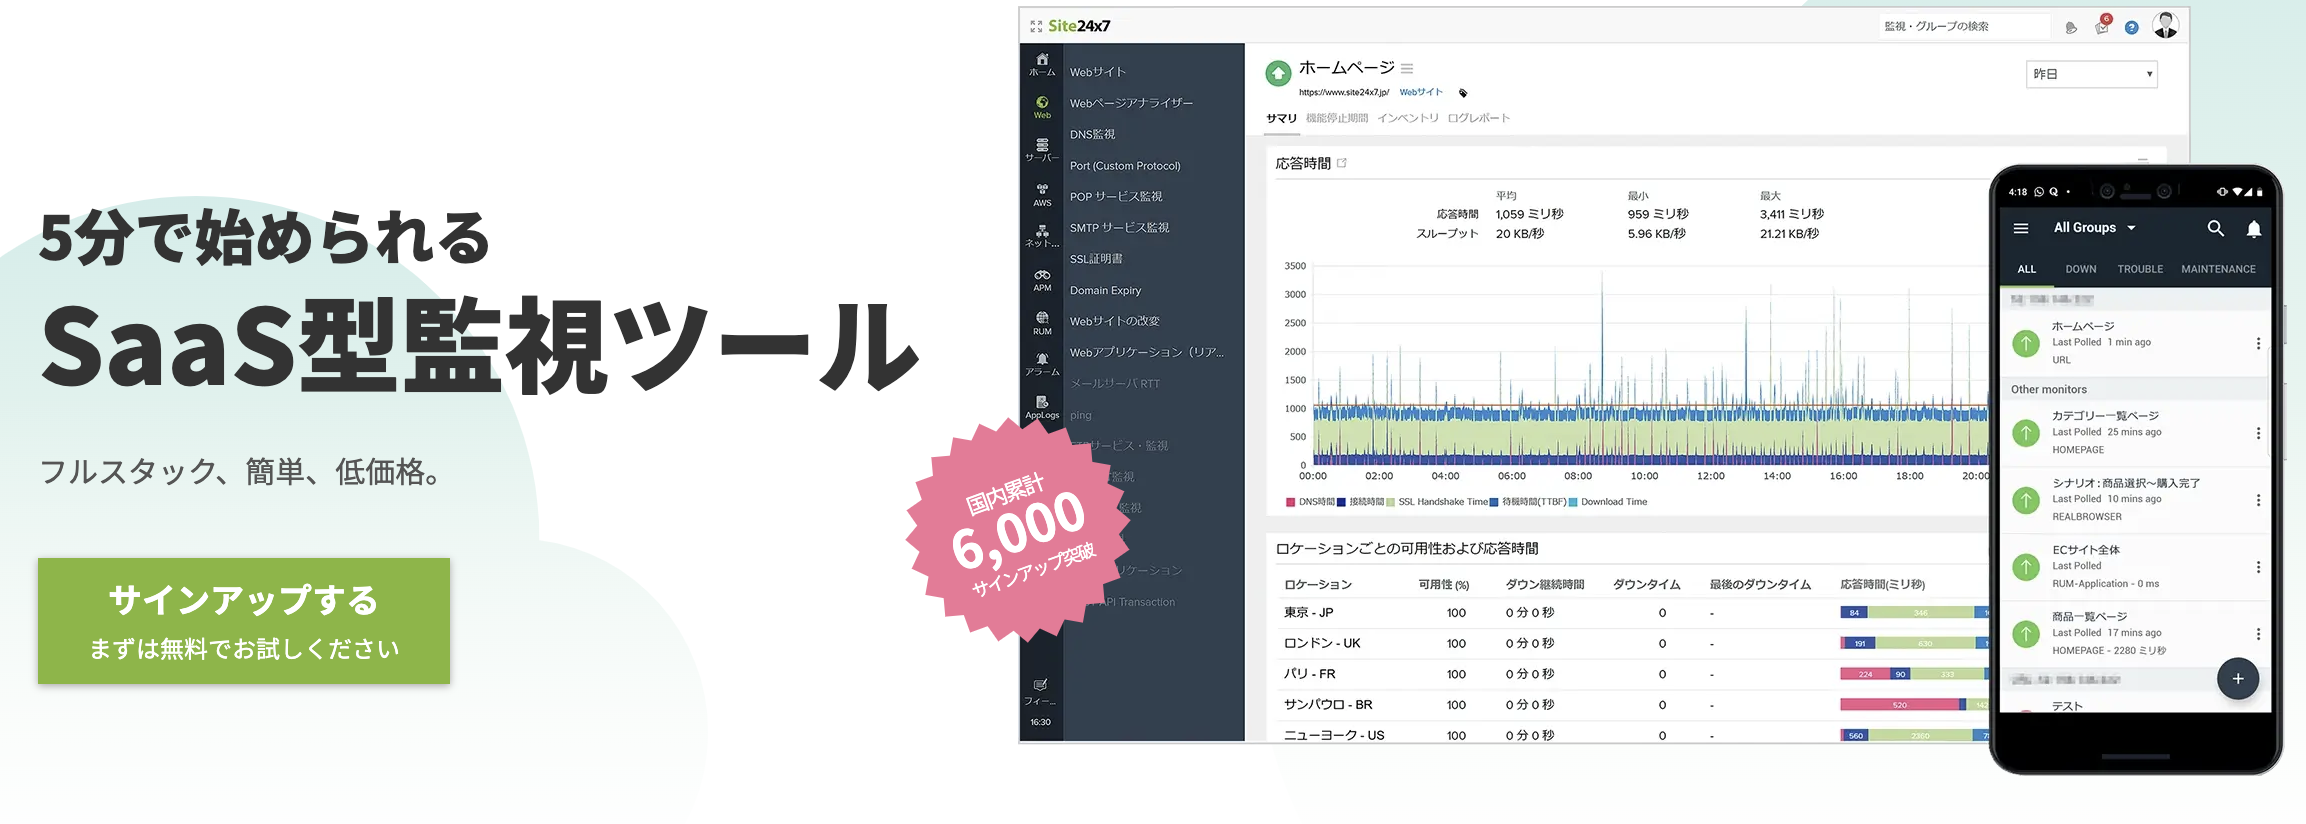Click the サンパウロ - BR location row
The height and width of the screenshot is (824, 2306).
coord(1633,704)
